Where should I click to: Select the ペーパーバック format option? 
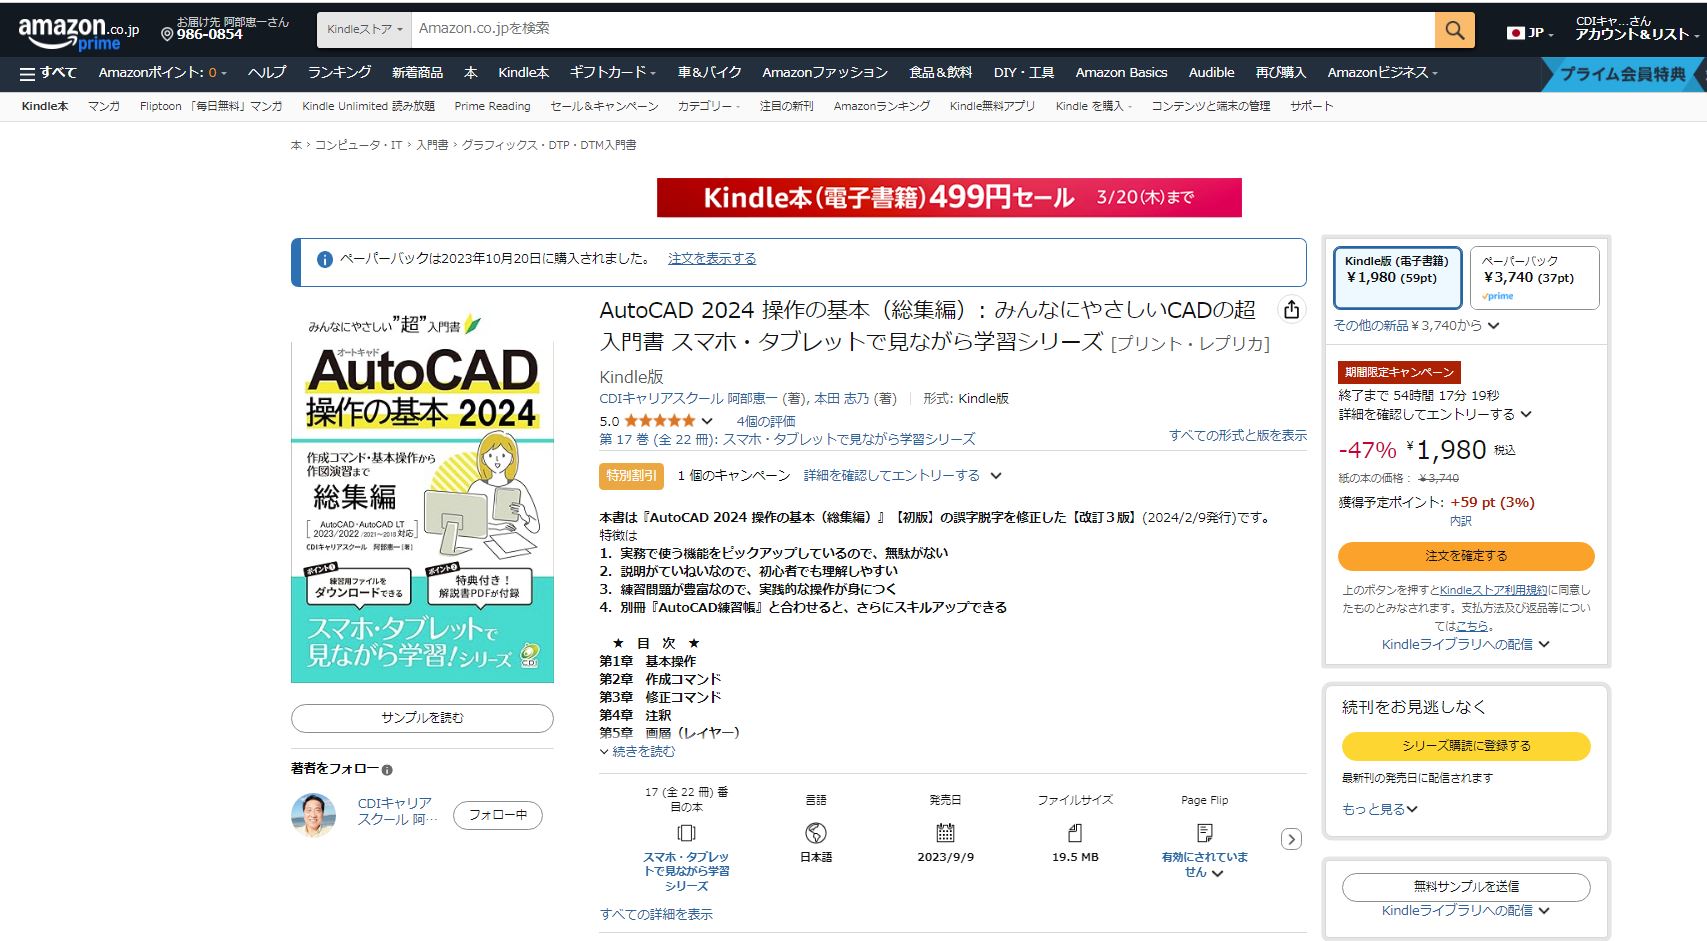pyautogui.click(x=1533, y=277)
